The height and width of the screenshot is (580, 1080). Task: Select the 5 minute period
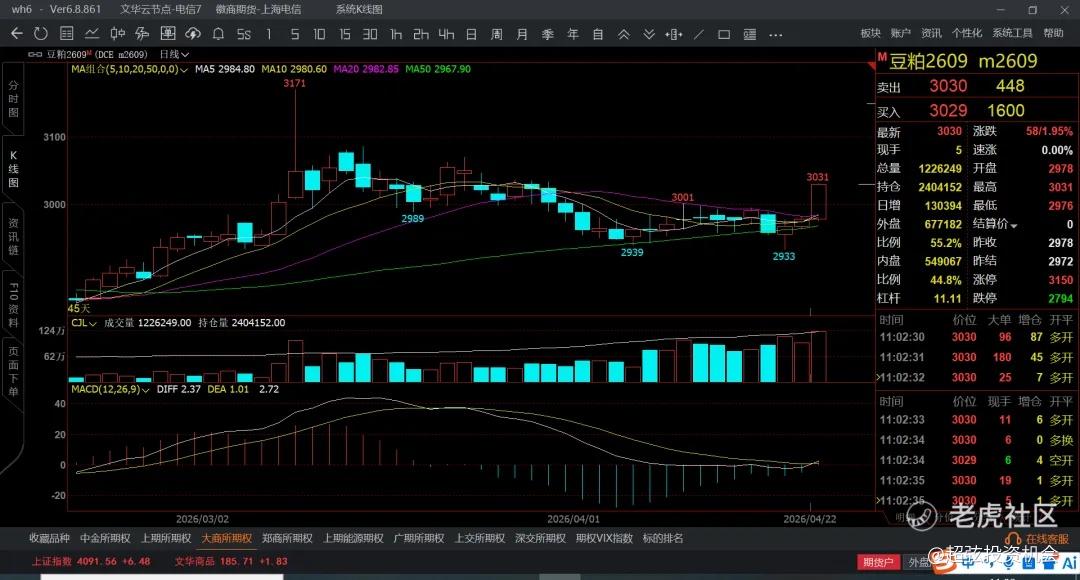tap(295, 34)
